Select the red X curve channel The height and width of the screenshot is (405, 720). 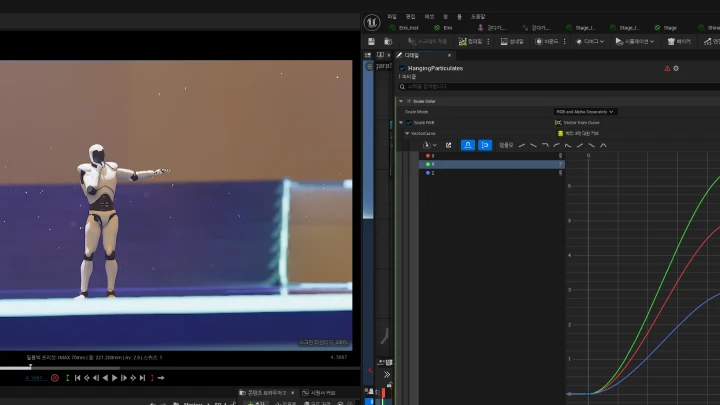pos(492,156)
